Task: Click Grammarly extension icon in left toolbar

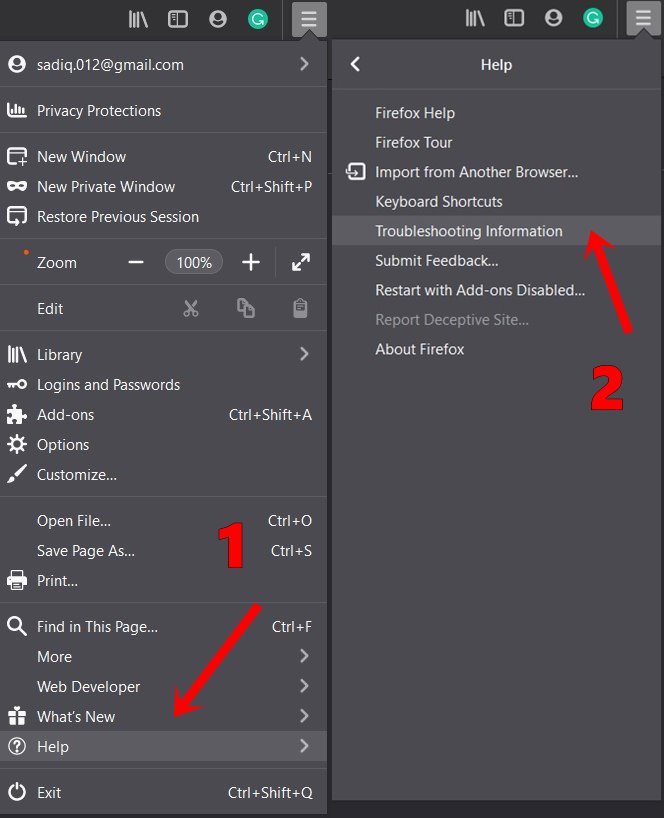Action: tap(258, 19)
